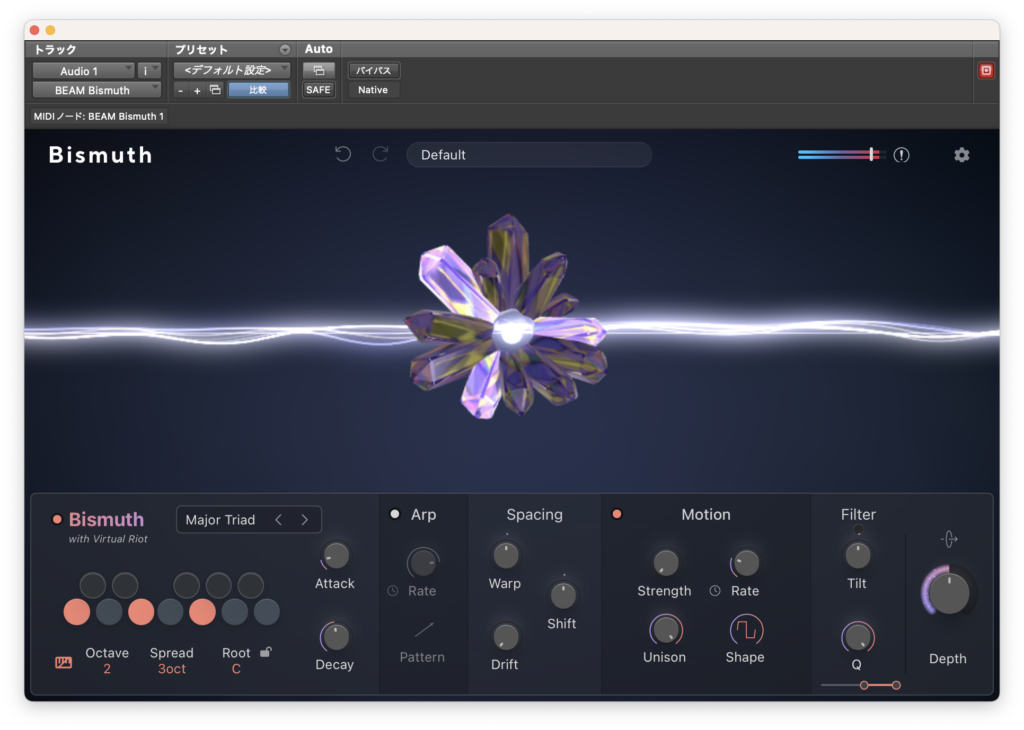Open the plugin settings gear

(961, 155)
